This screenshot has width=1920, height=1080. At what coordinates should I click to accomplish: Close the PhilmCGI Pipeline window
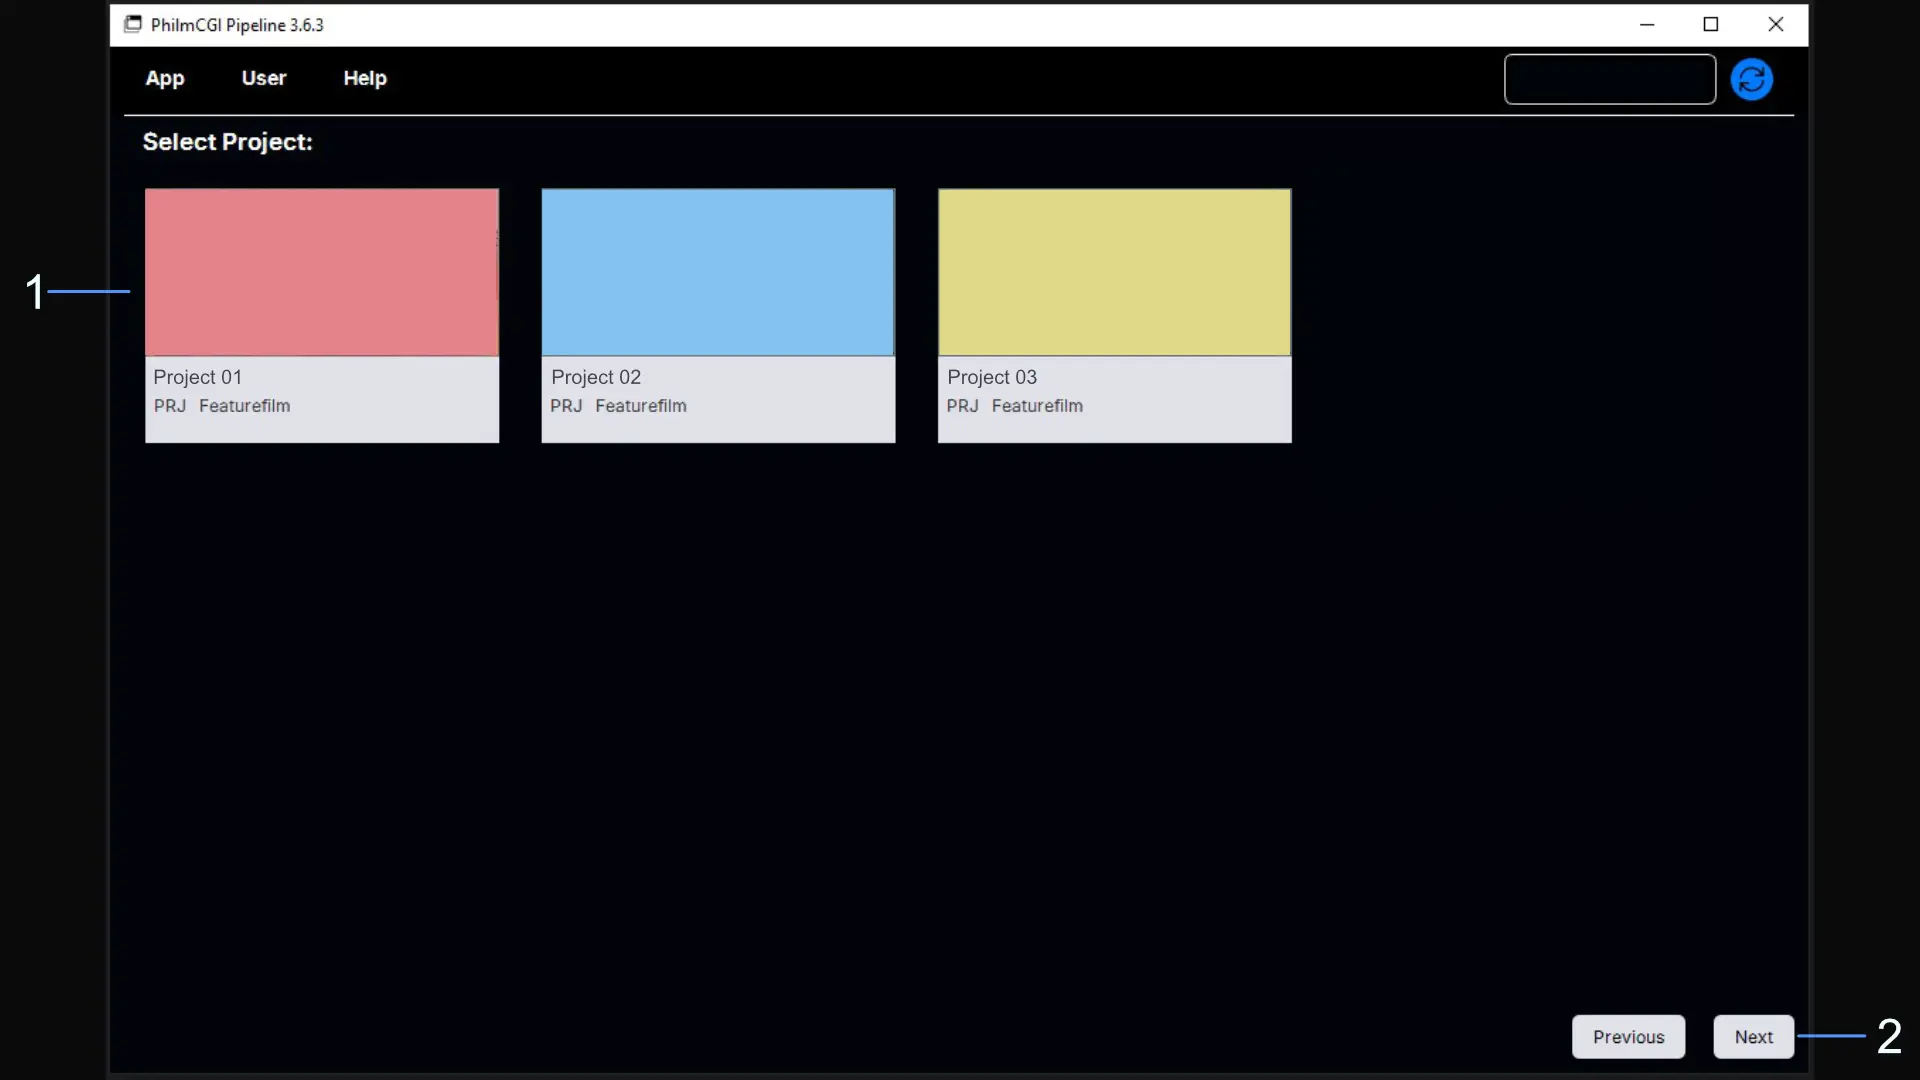pos(1776,25)
